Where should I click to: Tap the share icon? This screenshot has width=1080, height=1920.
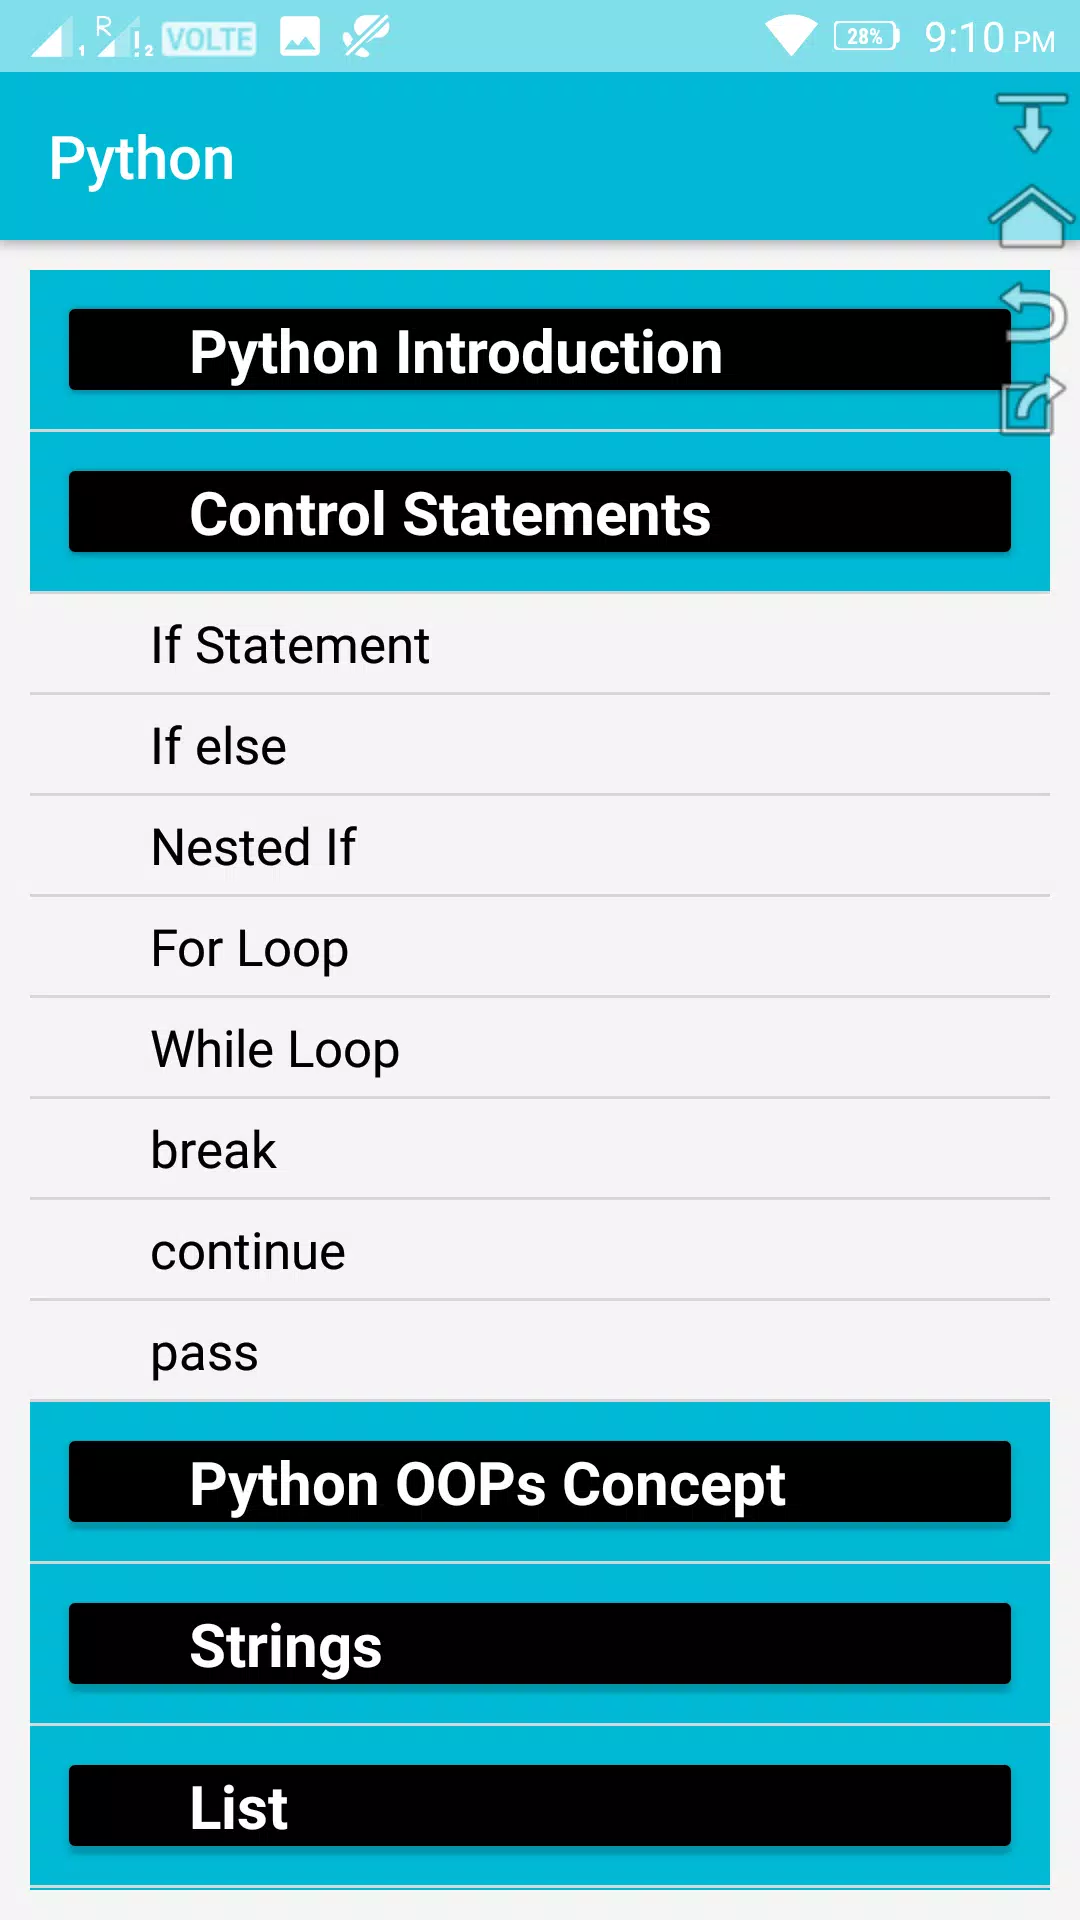(1032, 404)
